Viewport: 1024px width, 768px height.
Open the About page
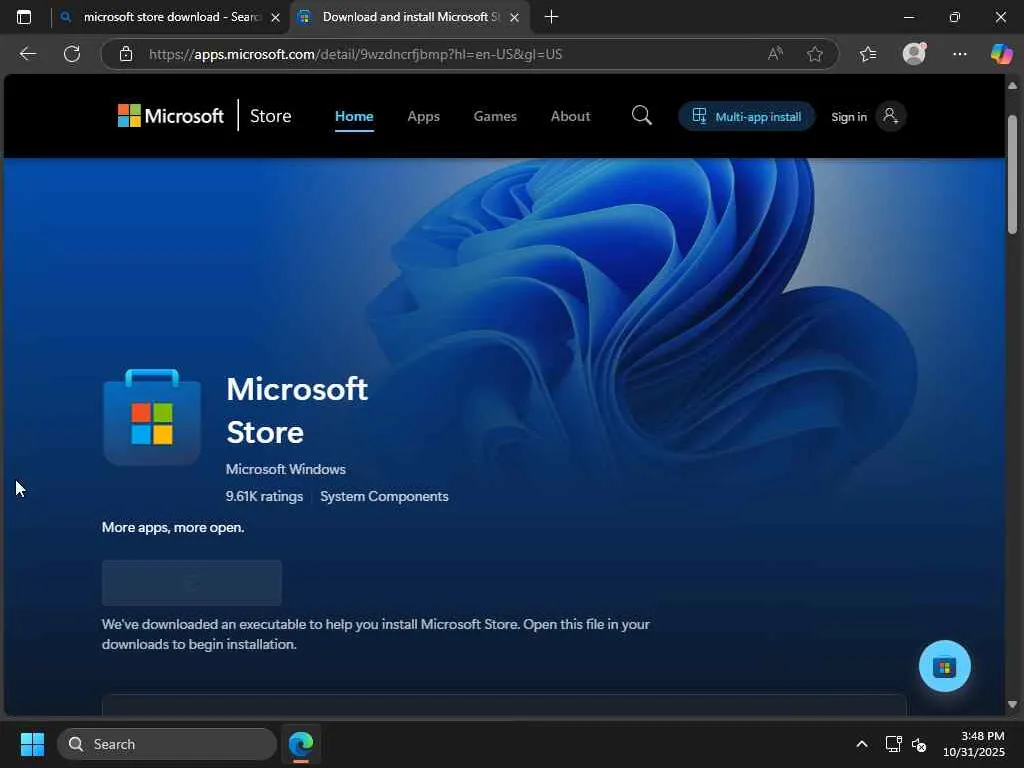(x=570, y=116)
